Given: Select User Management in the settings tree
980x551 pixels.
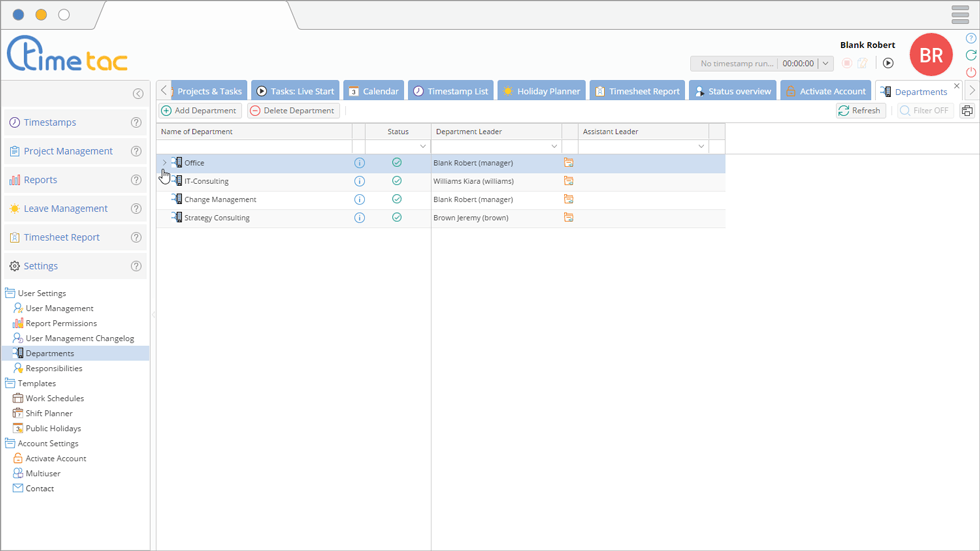Looking at the screenshot, I should pos(59,308).
